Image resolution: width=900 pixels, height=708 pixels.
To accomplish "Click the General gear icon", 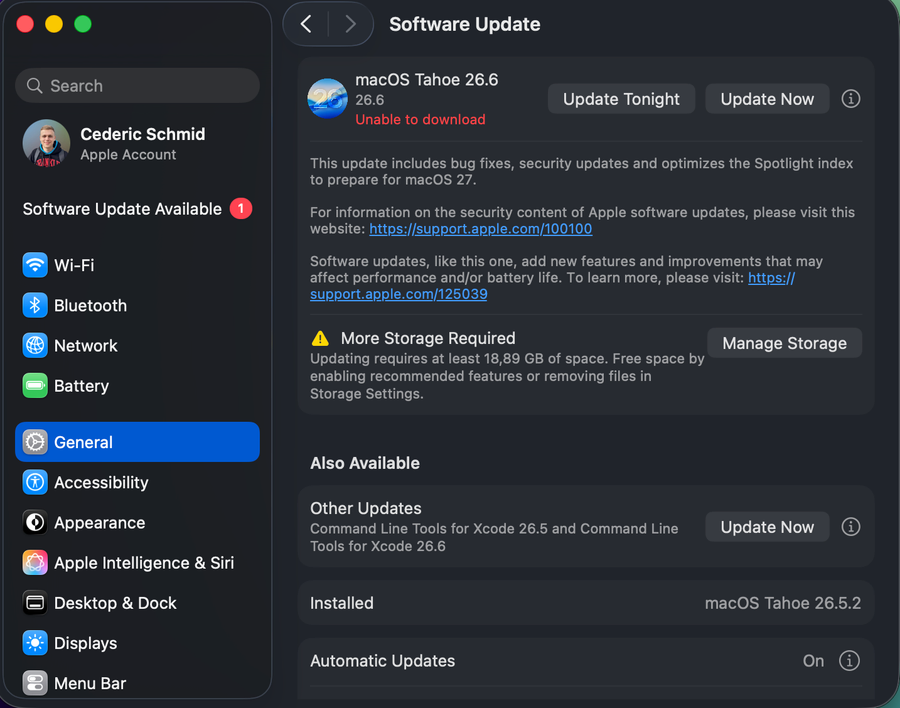I will click(35, 442).
